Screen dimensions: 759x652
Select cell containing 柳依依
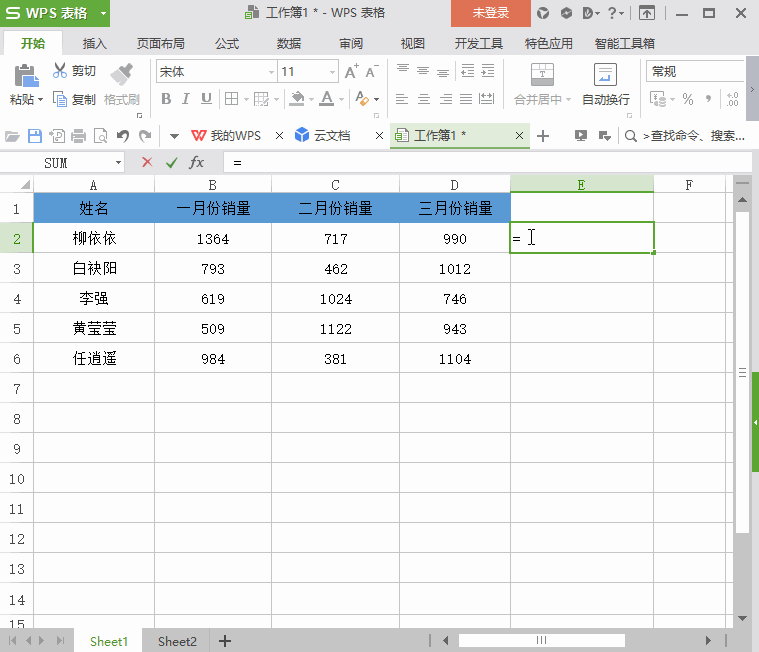pos(94,238)
